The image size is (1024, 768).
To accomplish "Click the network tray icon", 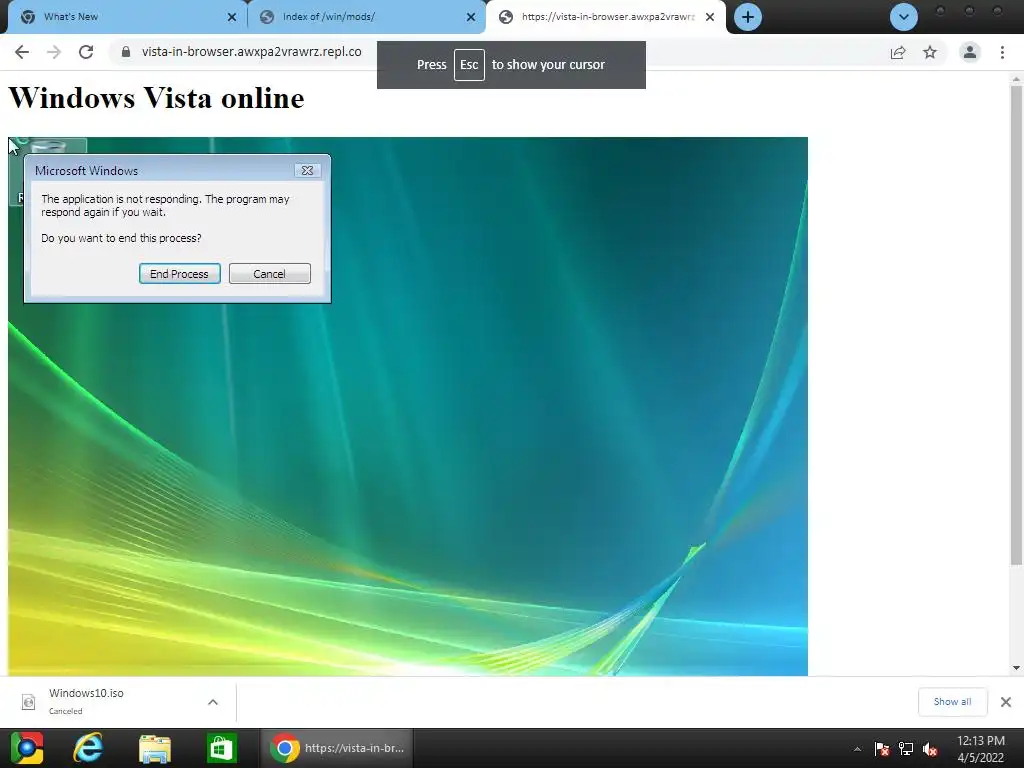I will pyautogui.click(x=906, y=749).
